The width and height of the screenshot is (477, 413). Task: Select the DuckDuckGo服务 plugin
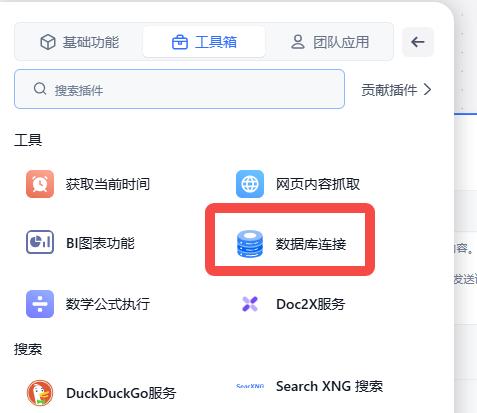[102, 393]
